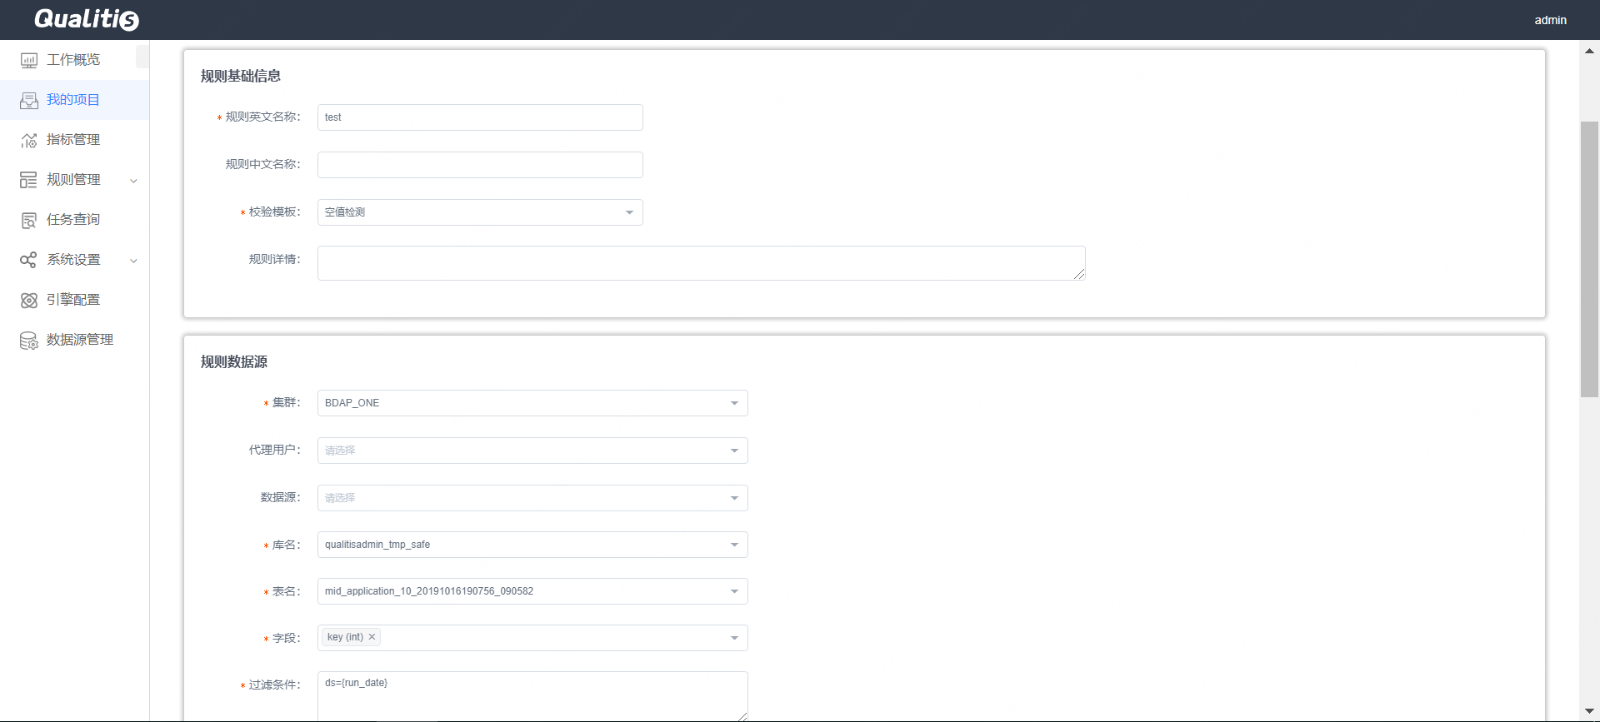This screenshot has width=1600, height=722.
Task: Open the 库名 dropdown
Action: tap(533, 544)
